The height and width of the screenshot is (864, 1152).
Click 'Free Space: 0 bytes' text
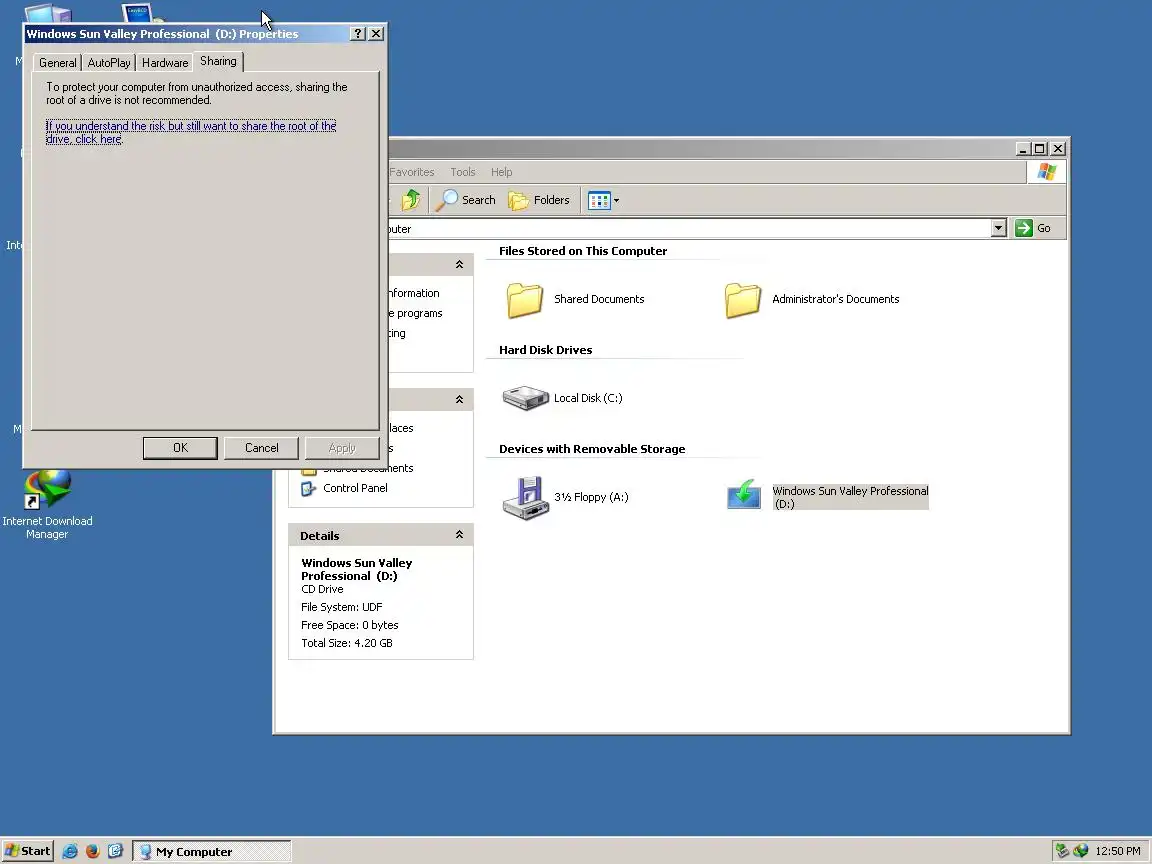350,625
